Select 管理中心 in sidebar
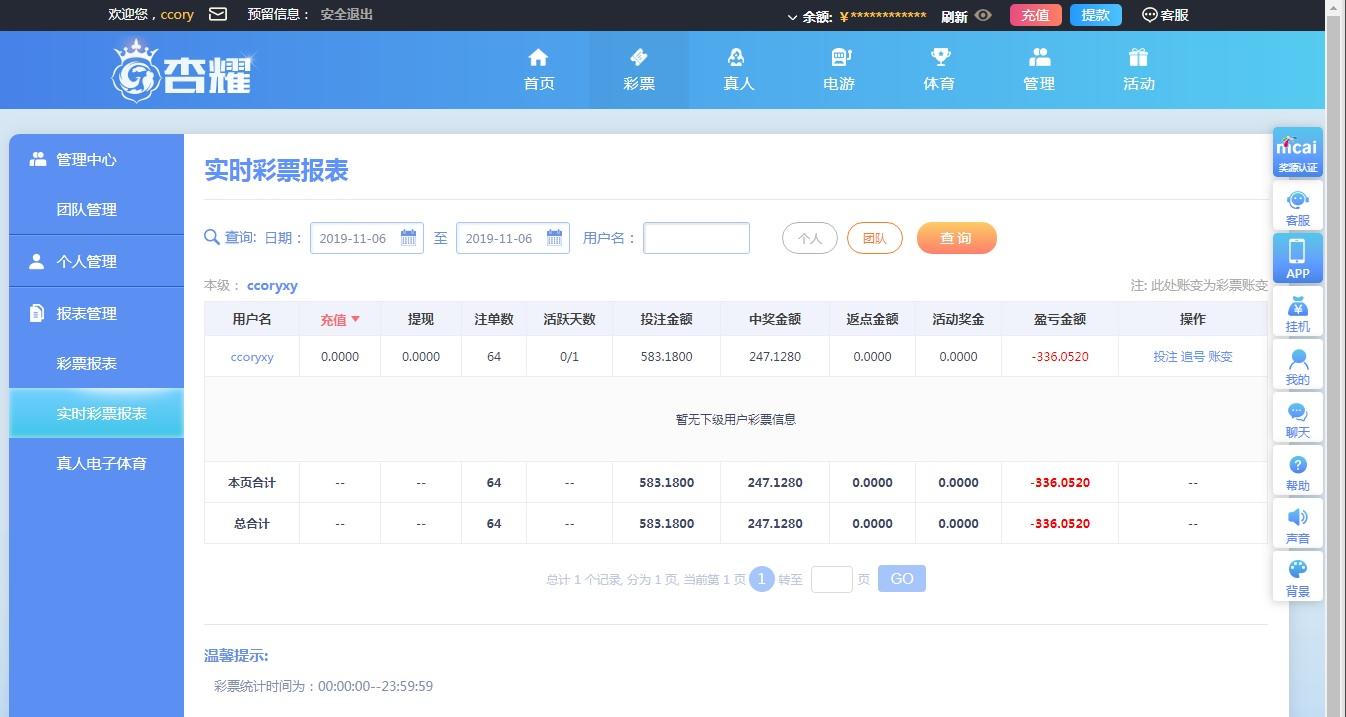 tap(97, 159)
